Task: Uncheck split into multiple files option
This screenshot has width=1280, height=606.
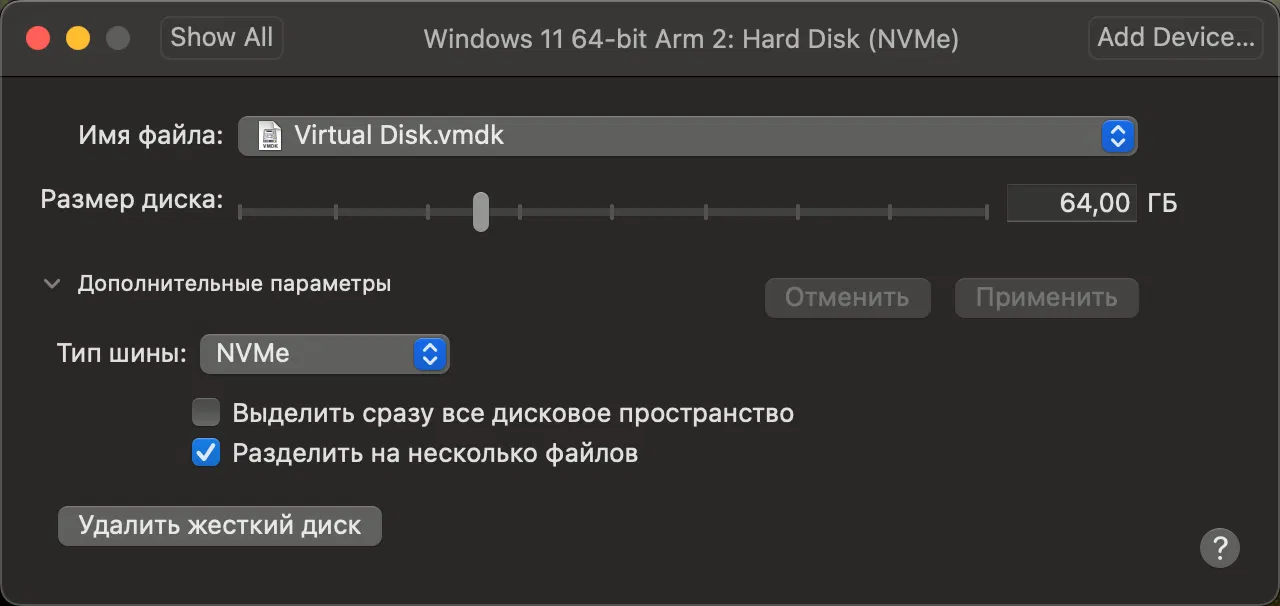Action: tap(206, 453)
